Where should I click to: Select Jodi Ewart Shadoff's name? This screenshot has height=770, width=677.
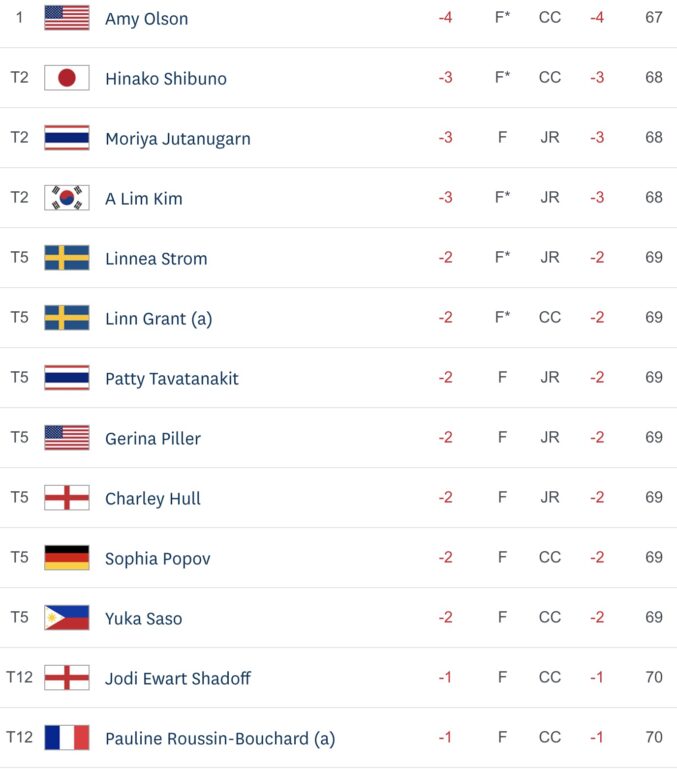(178, 678)
